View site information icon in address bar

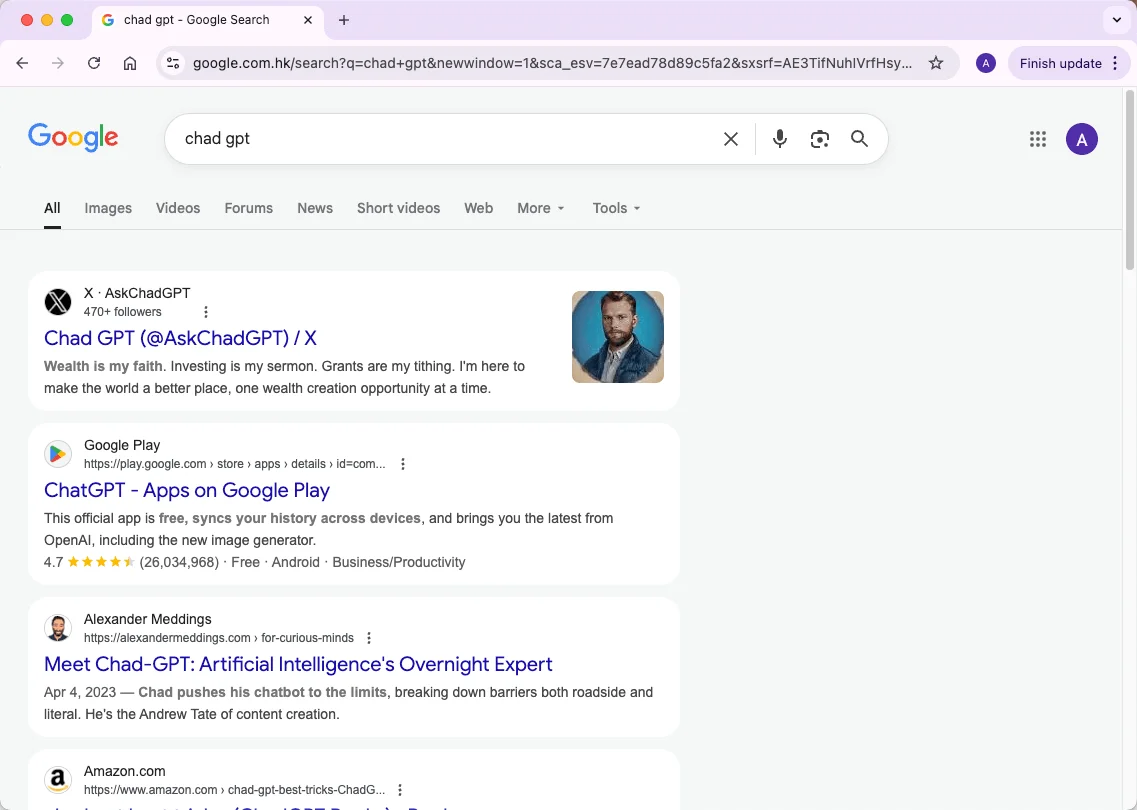[173, 63]
